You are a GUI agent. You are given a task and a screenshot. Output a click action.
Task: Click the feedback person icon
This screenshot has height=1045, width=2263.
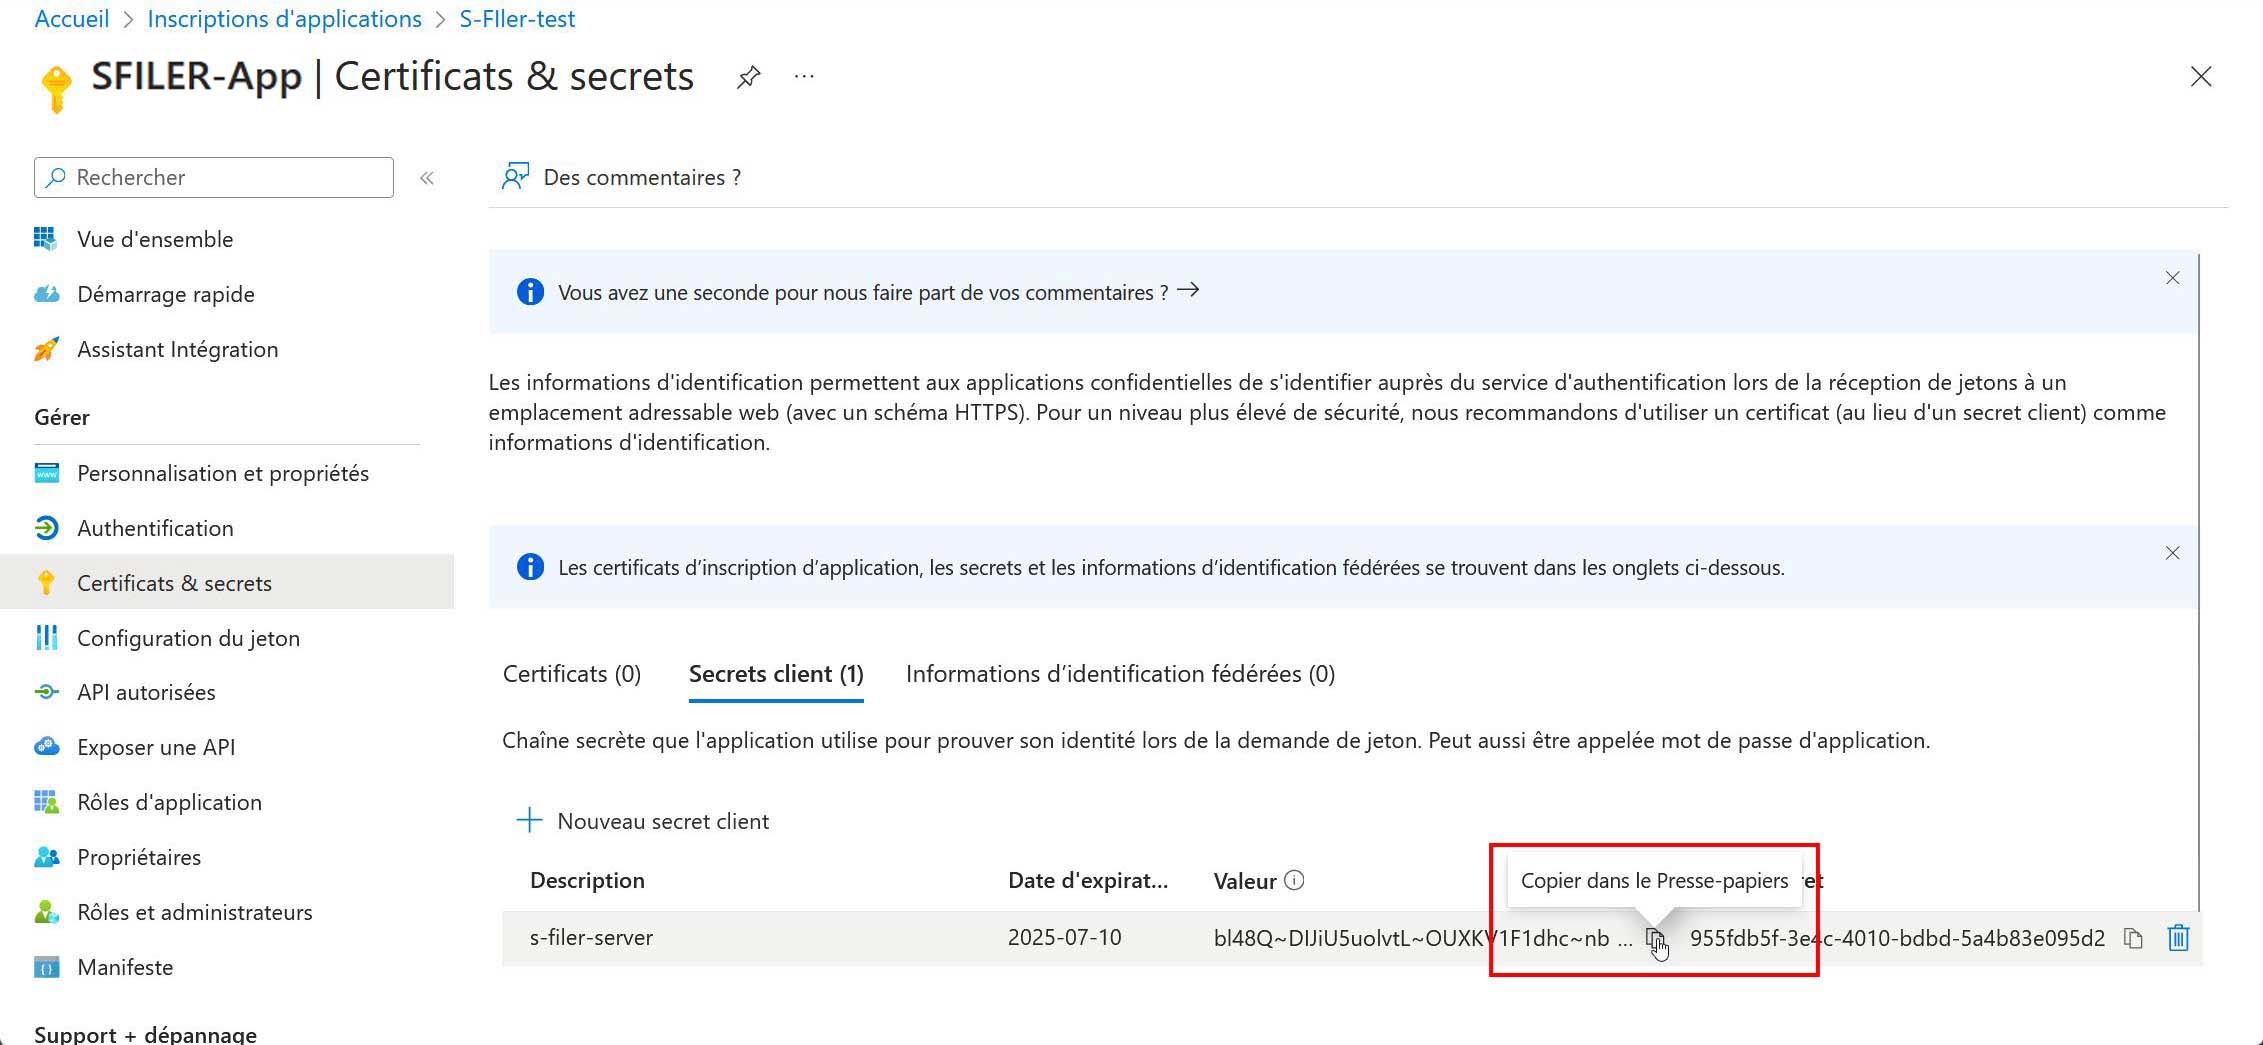coord(515,177)
